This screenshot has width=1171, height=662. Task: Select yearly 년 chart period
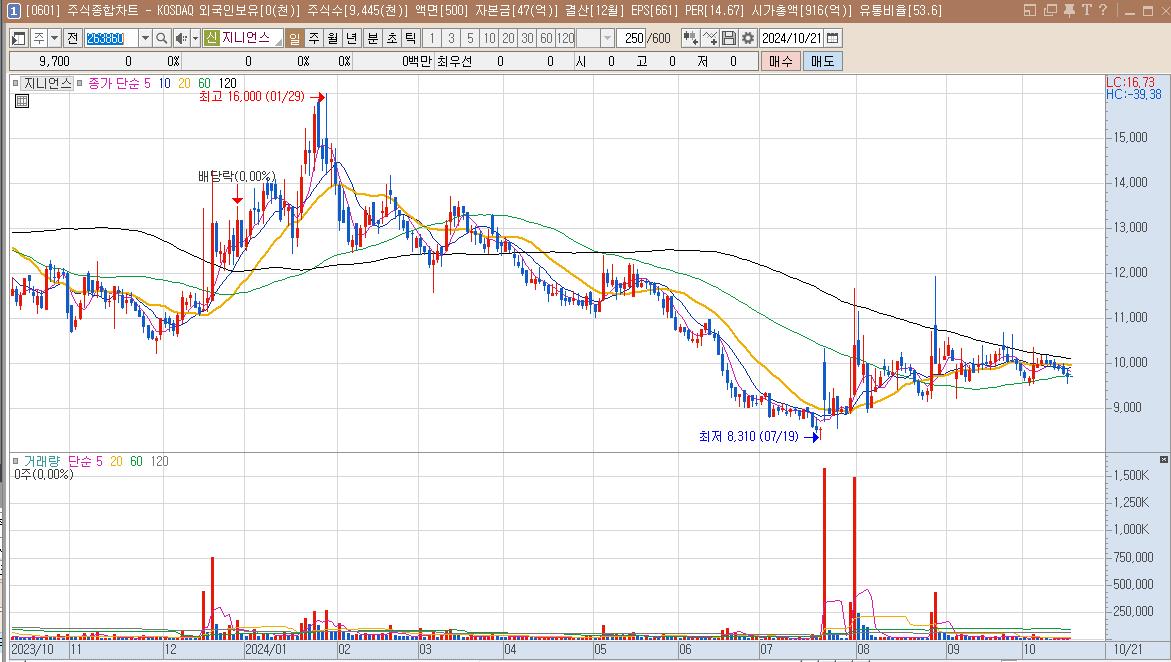352,38
